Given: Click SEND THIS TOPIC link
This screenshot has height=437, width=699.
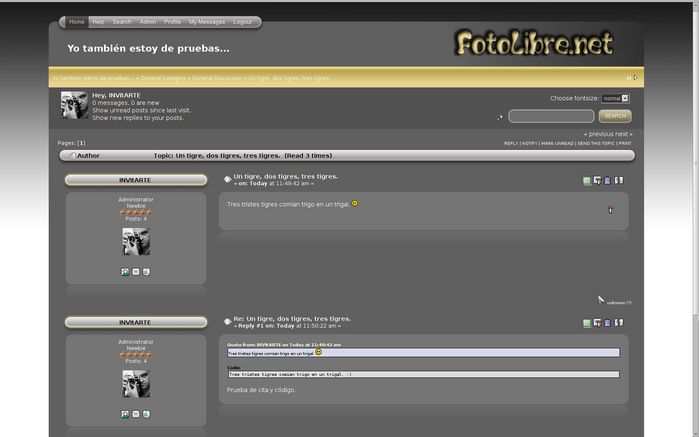Looking at the screenshot, I should [596, 144].
